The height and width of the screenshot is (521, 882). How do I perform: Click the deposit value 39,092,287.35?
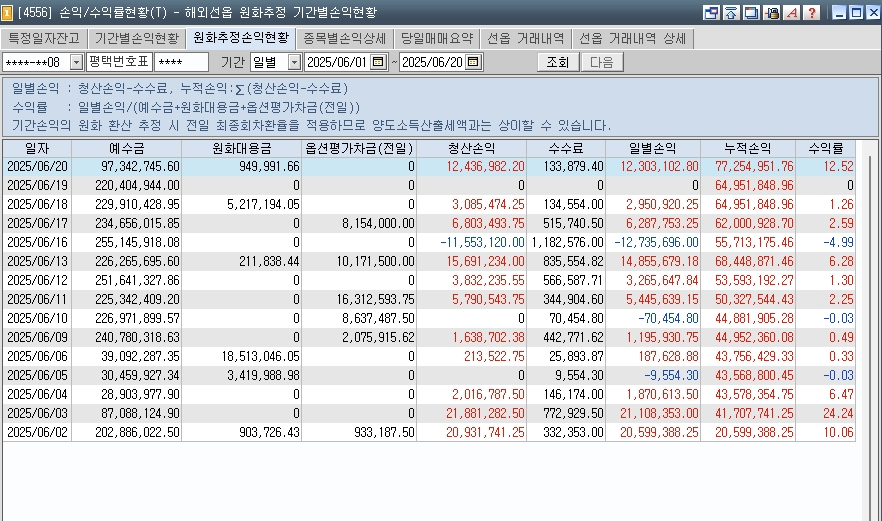point(140,357)
